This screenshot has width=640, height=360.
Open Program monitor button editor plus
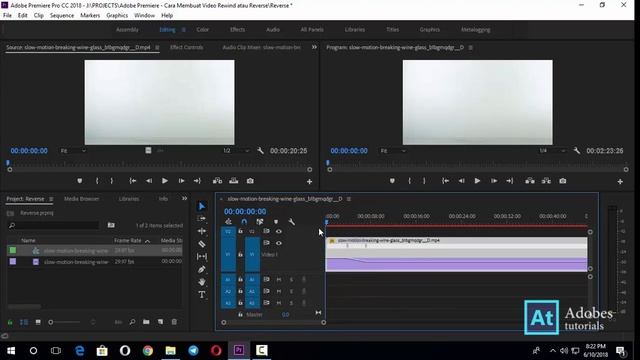(x=620, y=181)
